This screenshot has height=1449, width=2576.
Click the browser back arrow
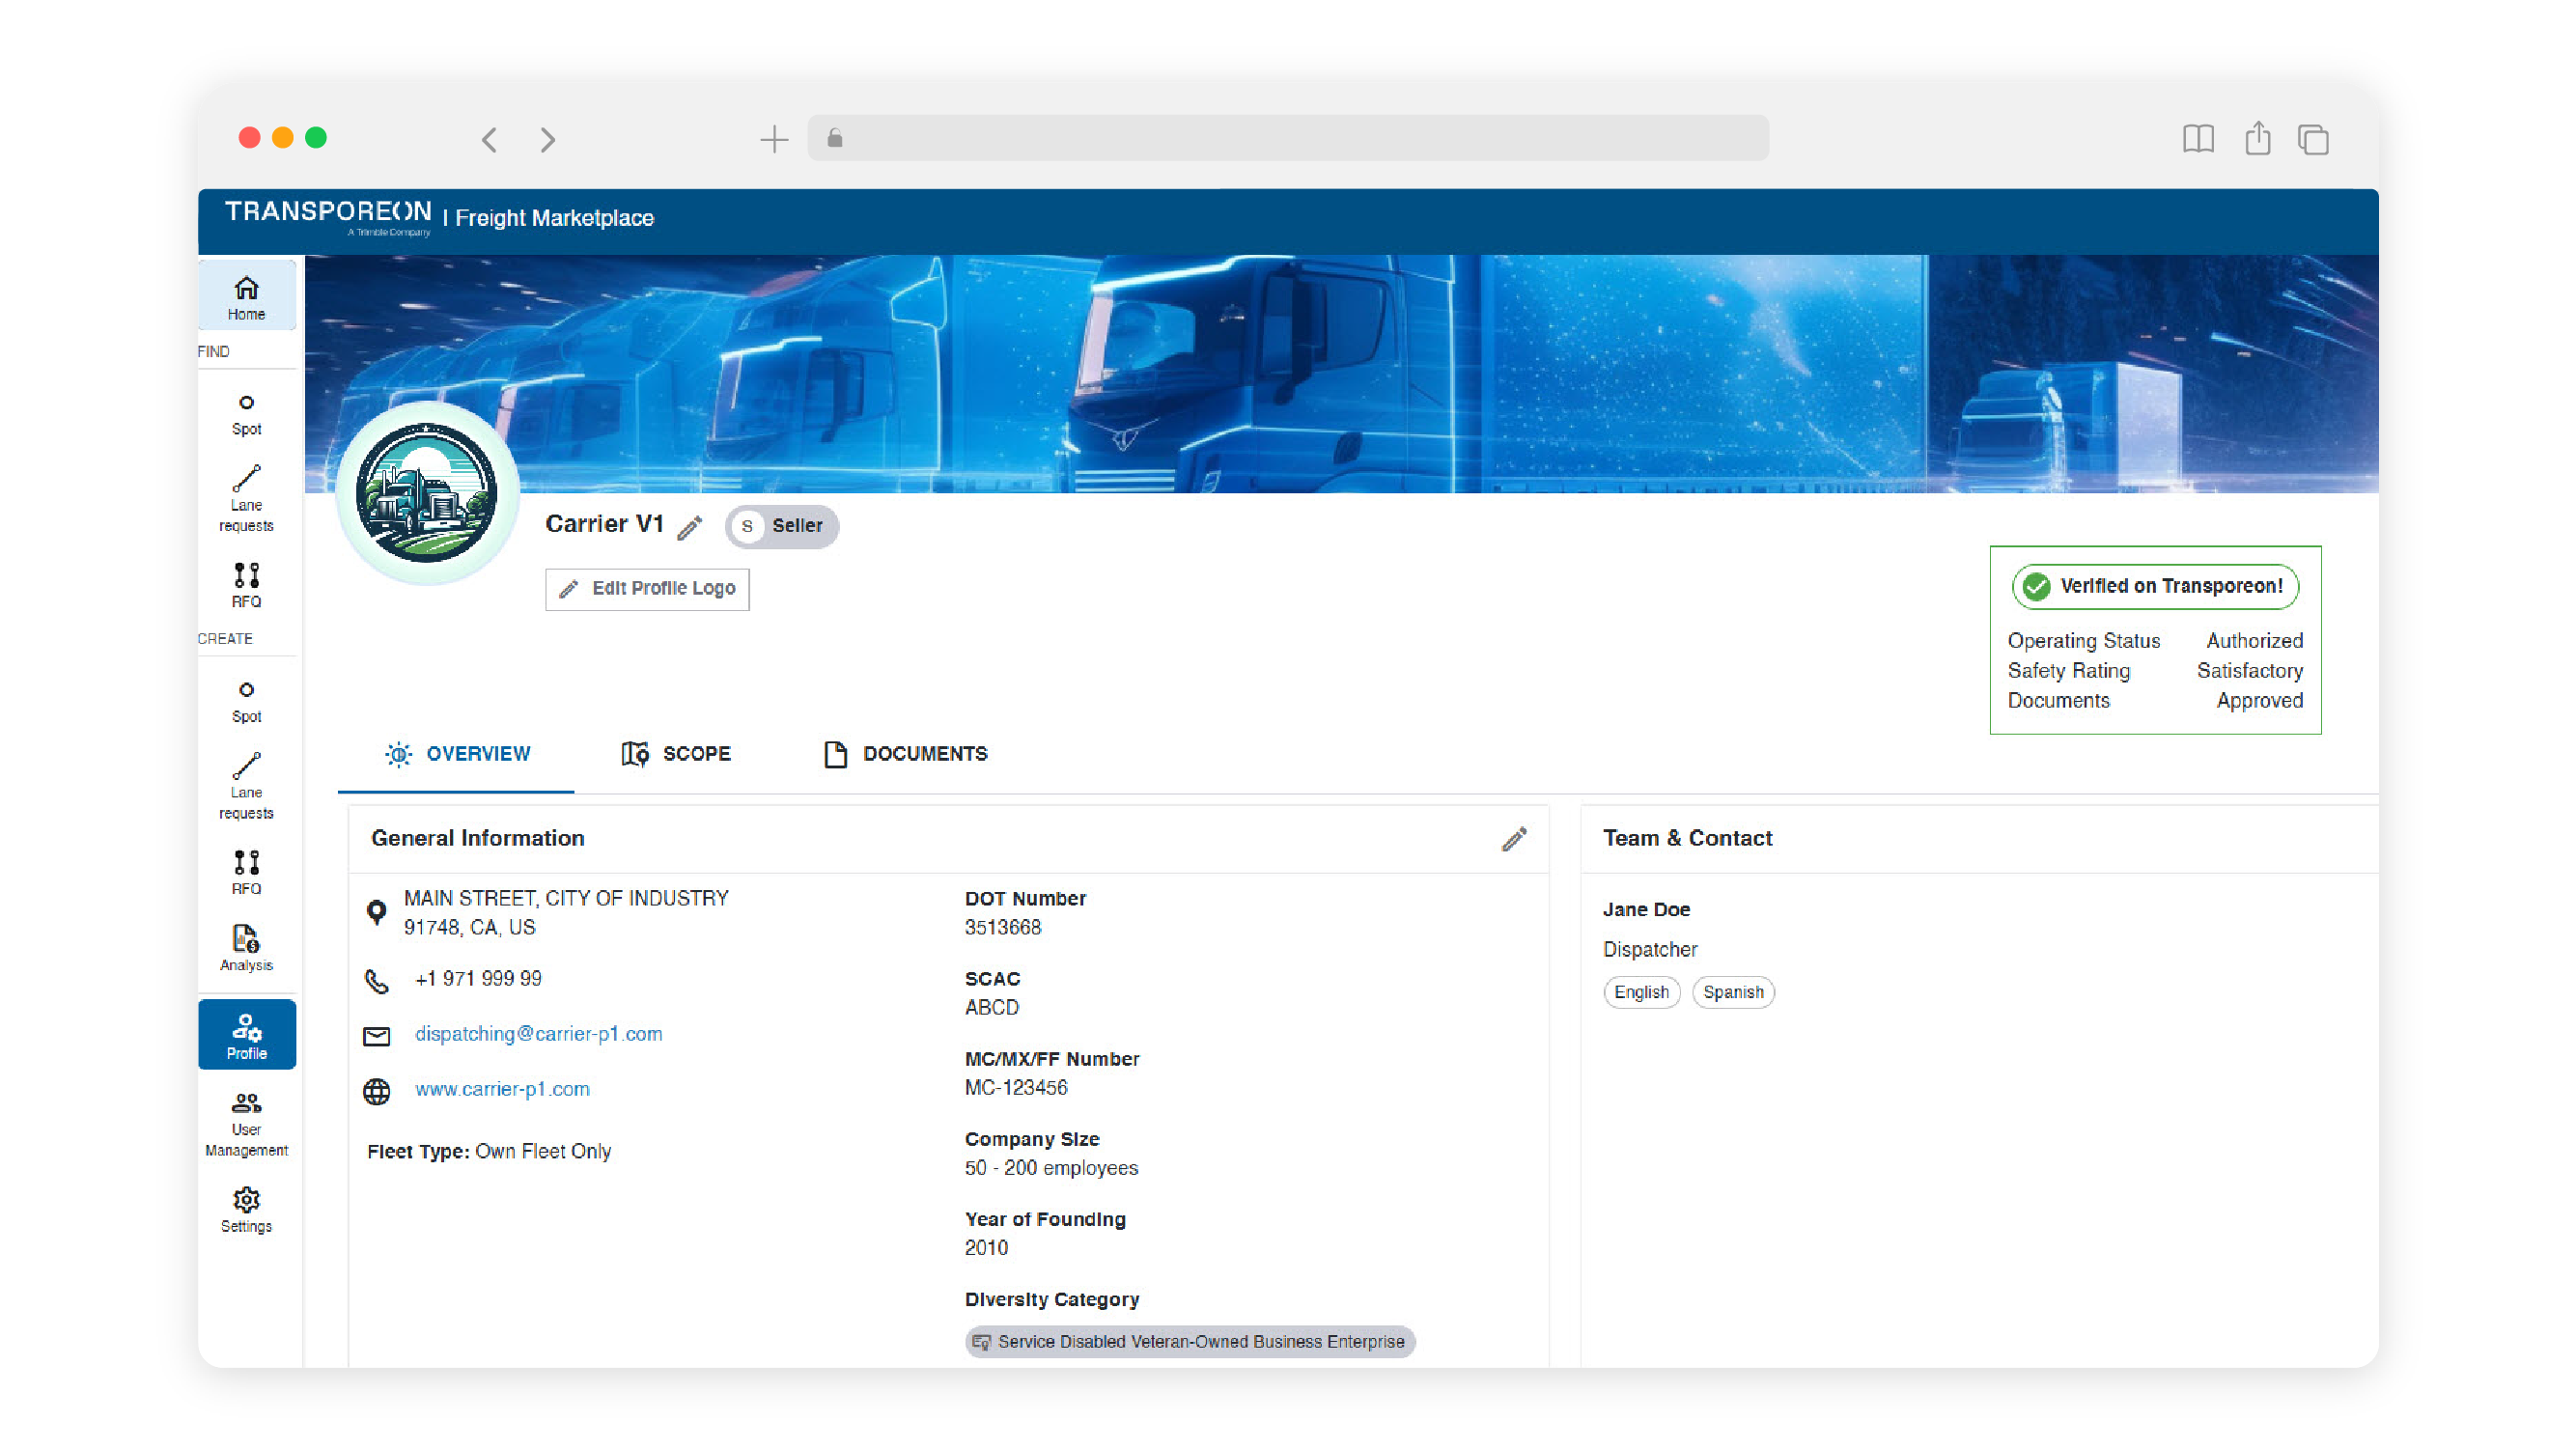[489, 139]
